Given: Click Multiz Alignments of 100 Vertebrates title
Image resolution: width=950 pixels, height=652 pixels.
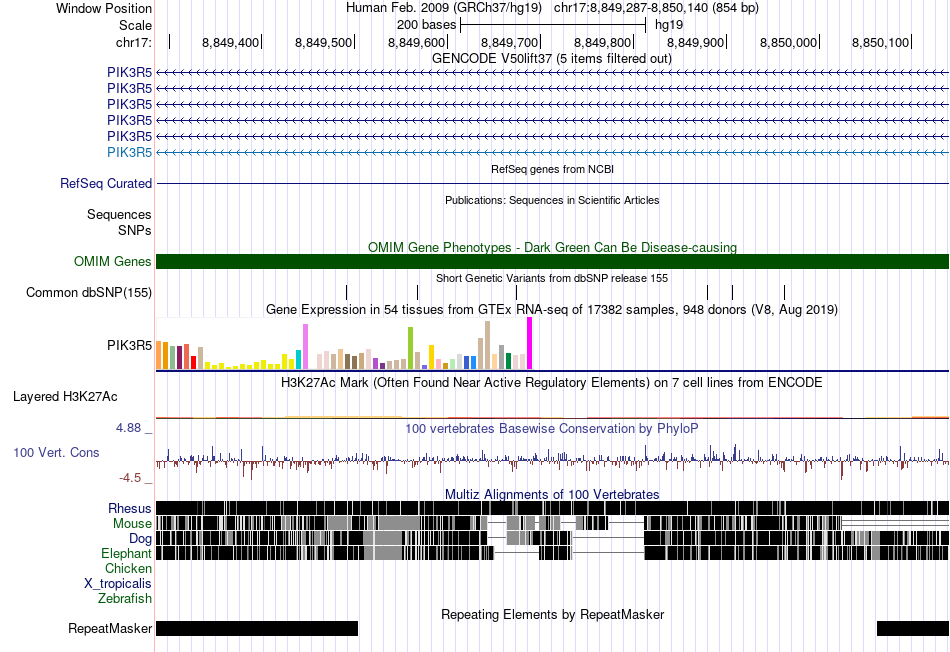Looking at the screenshot, I should [552, 494].
